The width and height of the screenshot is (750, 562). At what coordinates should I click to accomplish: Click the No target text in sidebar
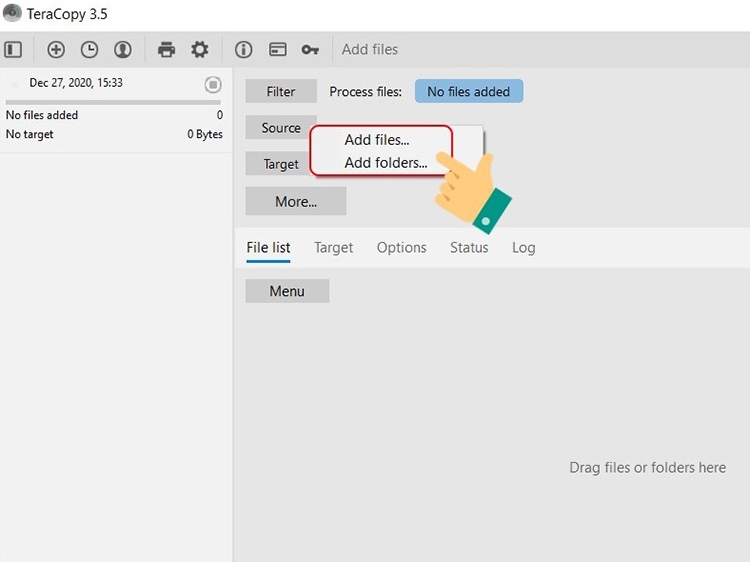click(x=29, y=134)
